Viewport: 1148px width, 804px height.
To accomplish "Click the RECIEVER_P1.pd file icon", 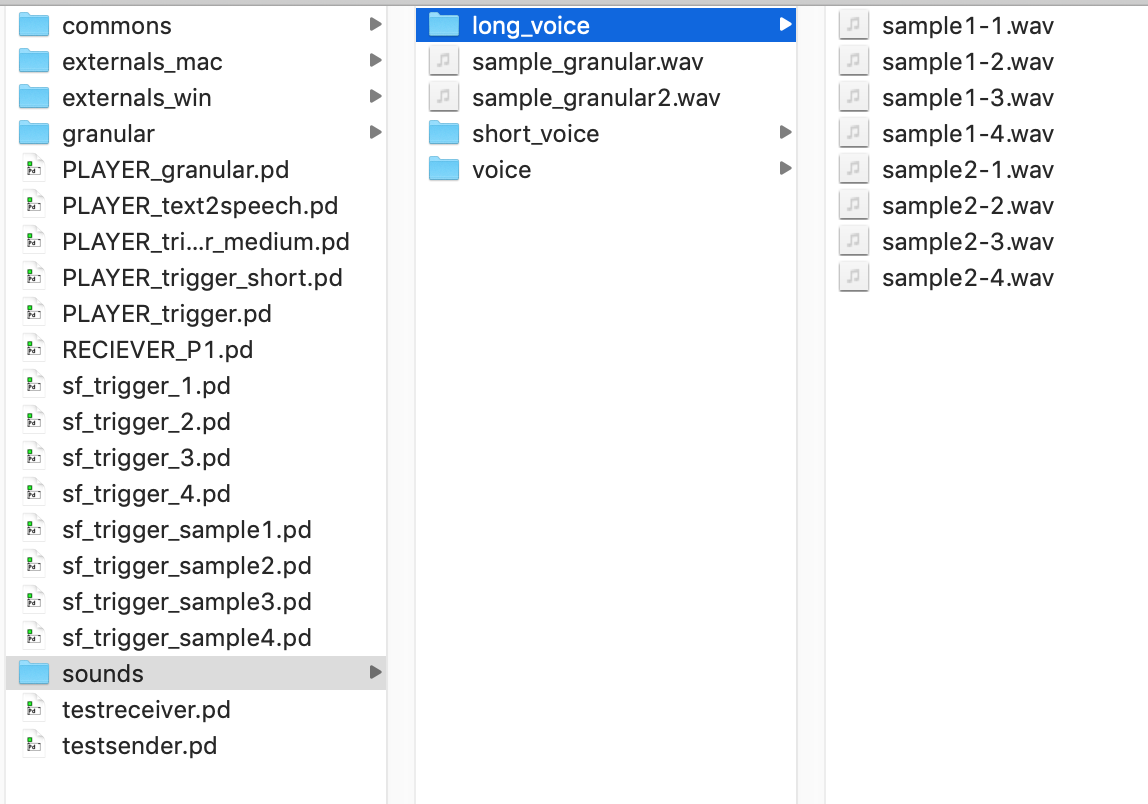I will coord(34,350).
